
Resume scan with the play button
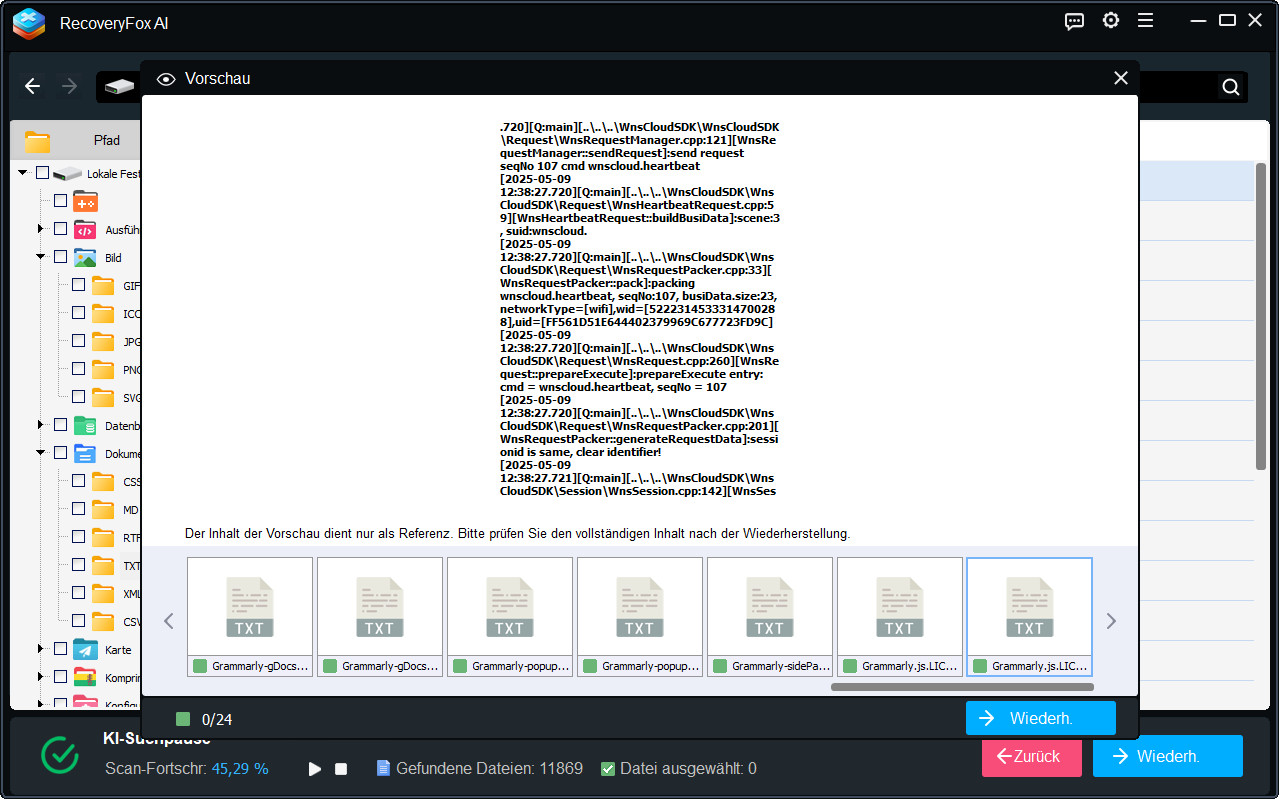point(315,769)
